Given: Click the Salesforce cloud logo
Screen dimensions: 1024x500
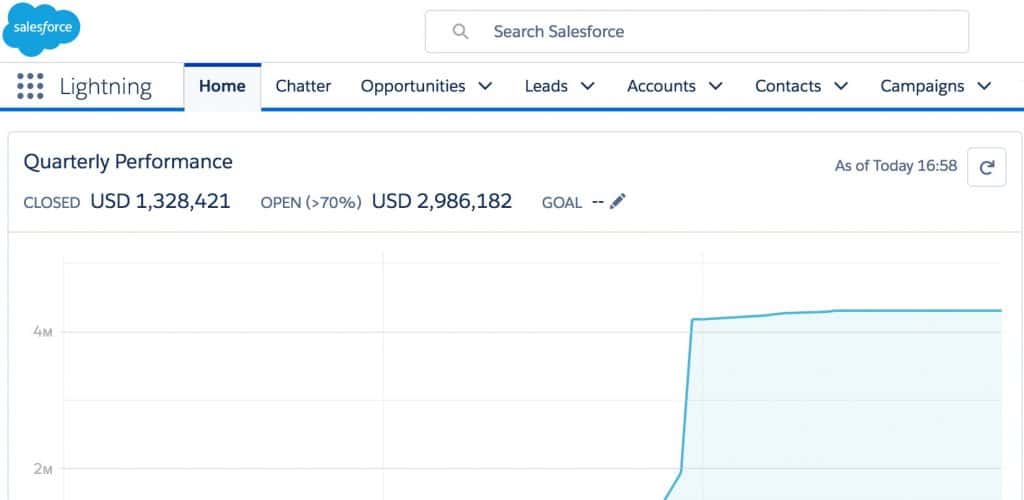Looking at the screenshot, I should 41,29.
